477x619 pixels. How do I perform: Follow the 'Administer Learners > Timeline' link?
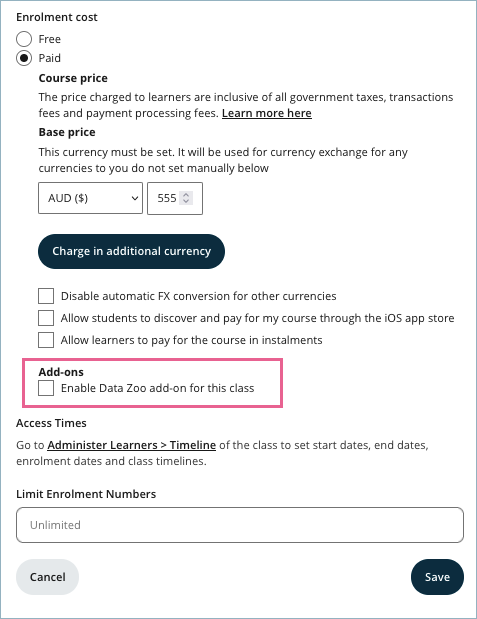pyautogui.click(x=131, y=445)
